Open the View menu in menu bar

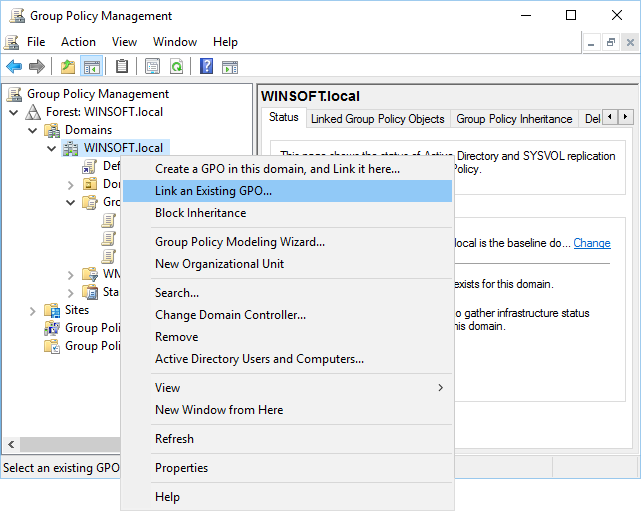click(124, 42)
